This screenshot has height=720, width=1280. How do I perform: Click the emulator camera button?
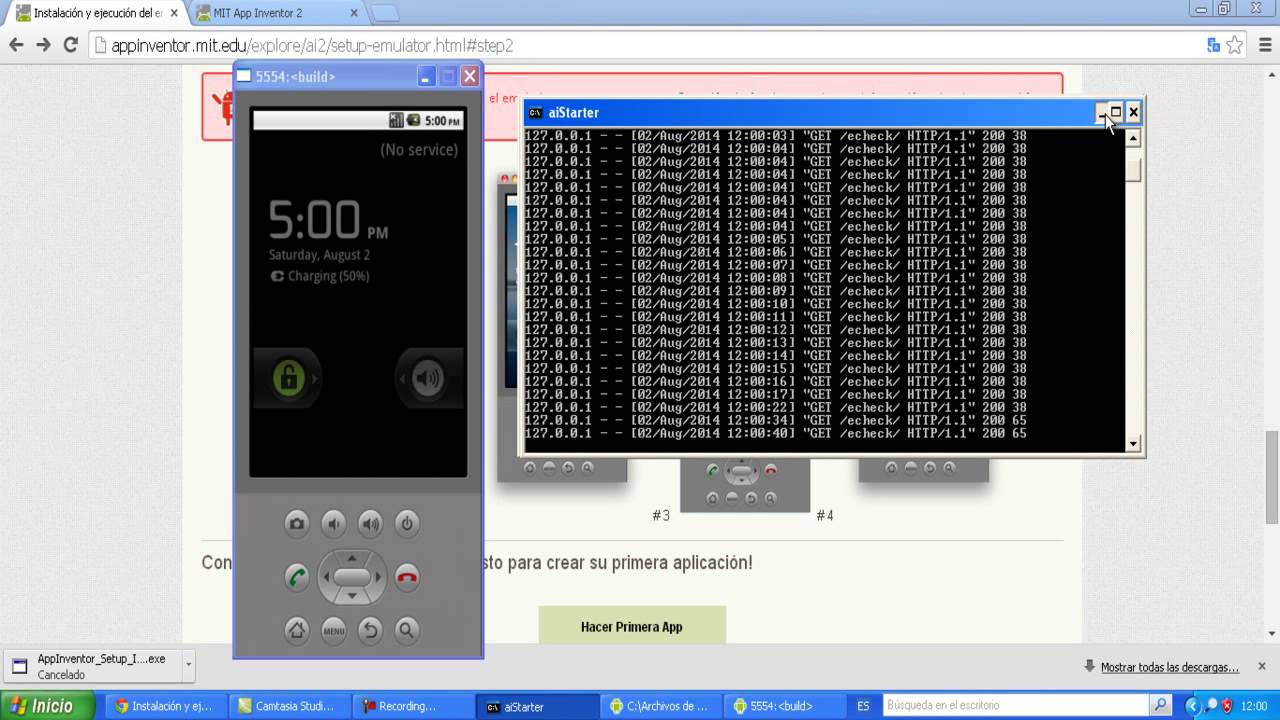(x=296, y=523)
